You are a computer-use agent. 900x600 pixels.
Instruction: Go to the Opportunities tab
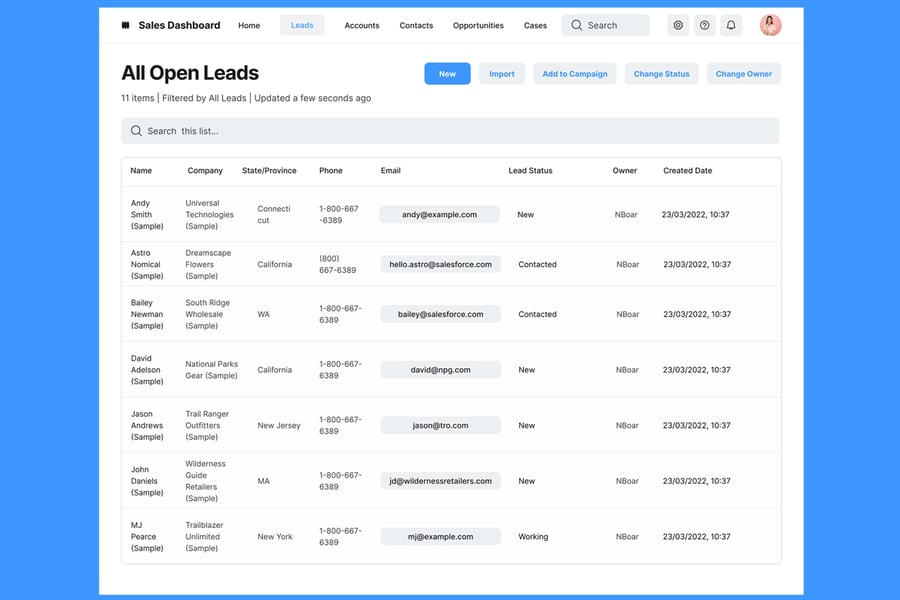tap(478, 26)
